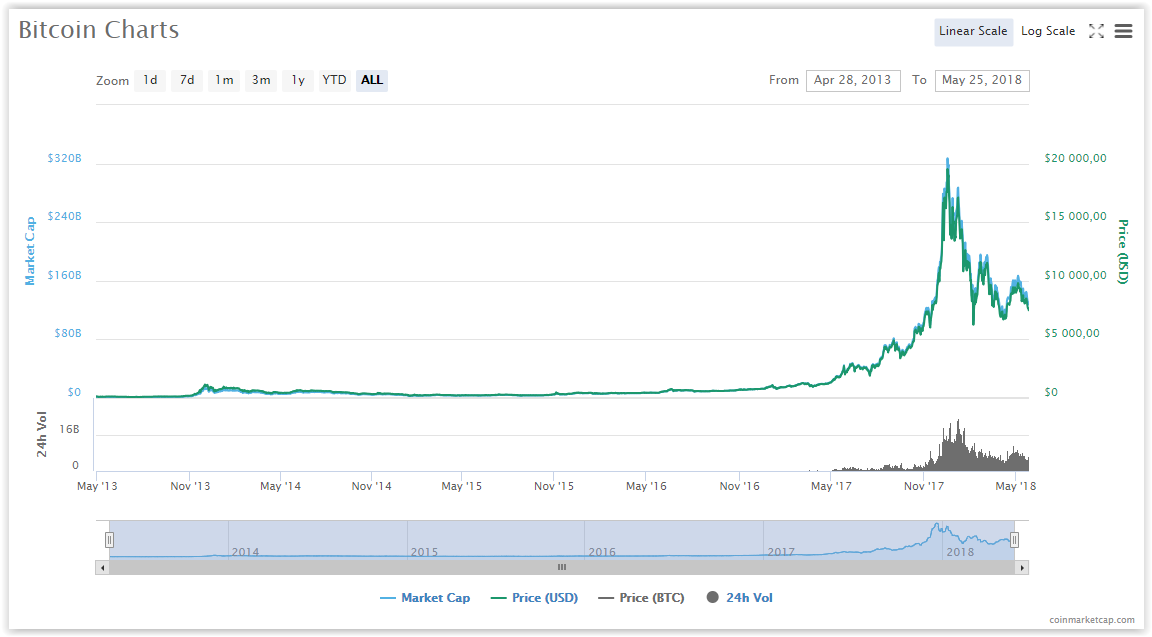Click the $15 000,00 price axis label

1076,217
